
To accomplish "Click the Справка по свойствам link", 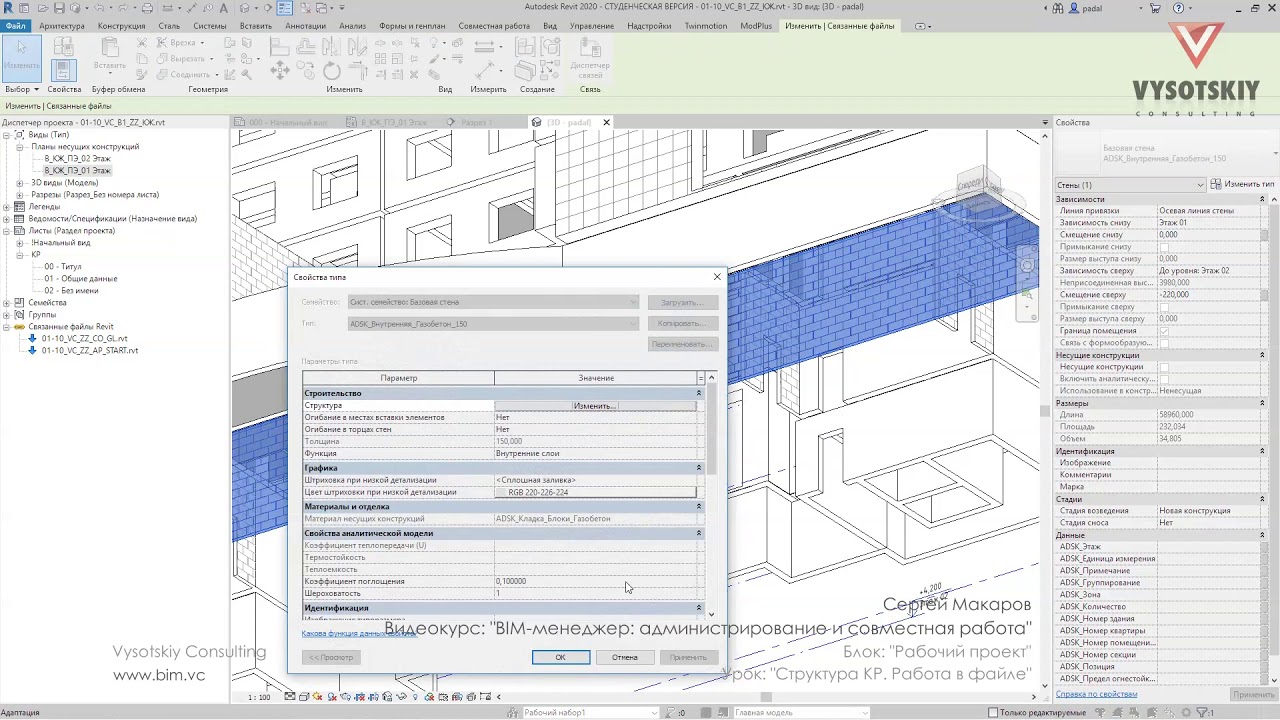I will (x=1097, y=694).
